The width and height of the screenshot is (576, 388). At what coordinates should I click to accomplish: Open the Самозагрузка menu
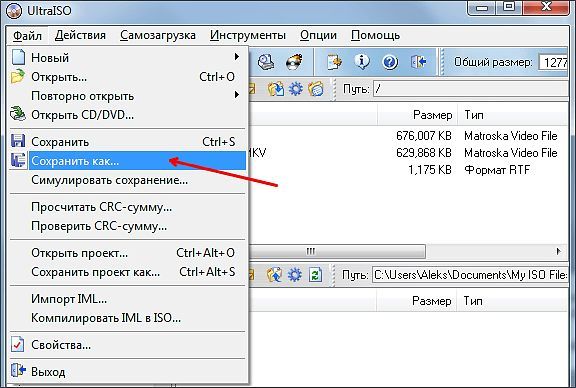click(x=158, y=35)
